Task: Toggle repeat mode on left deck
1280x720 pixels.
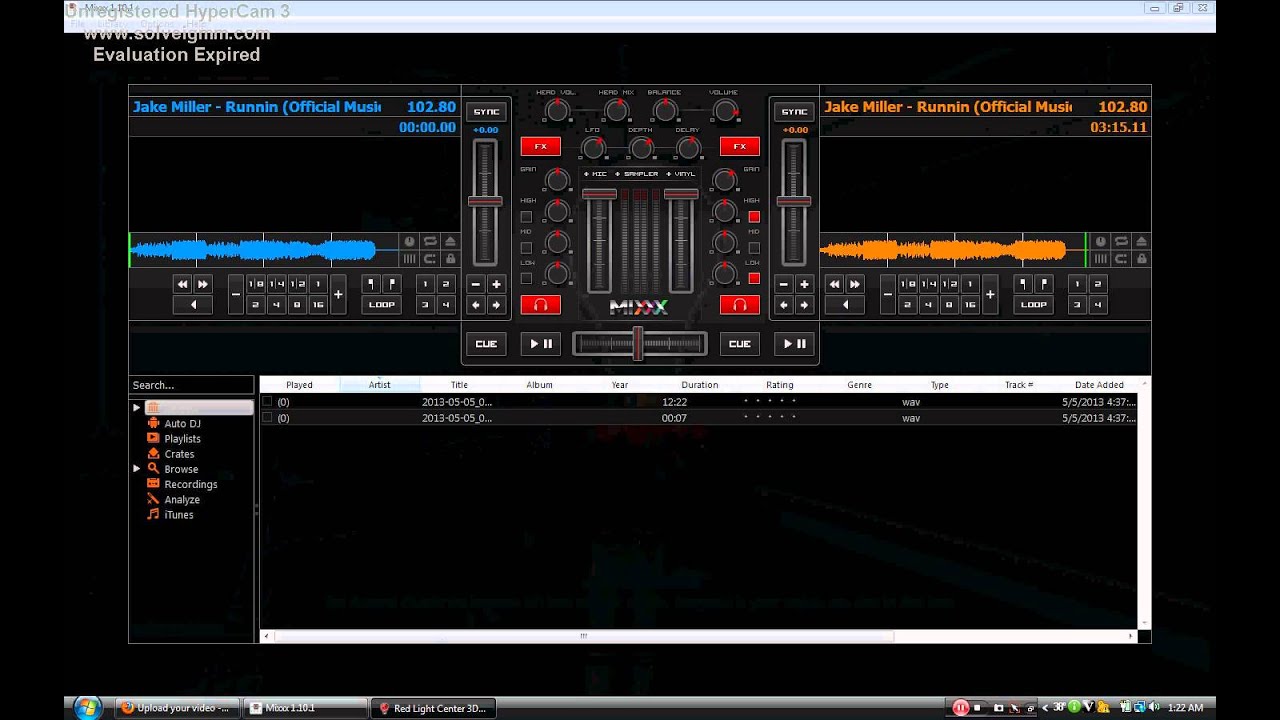Action: pyautogui.click(x=430, y=242)
